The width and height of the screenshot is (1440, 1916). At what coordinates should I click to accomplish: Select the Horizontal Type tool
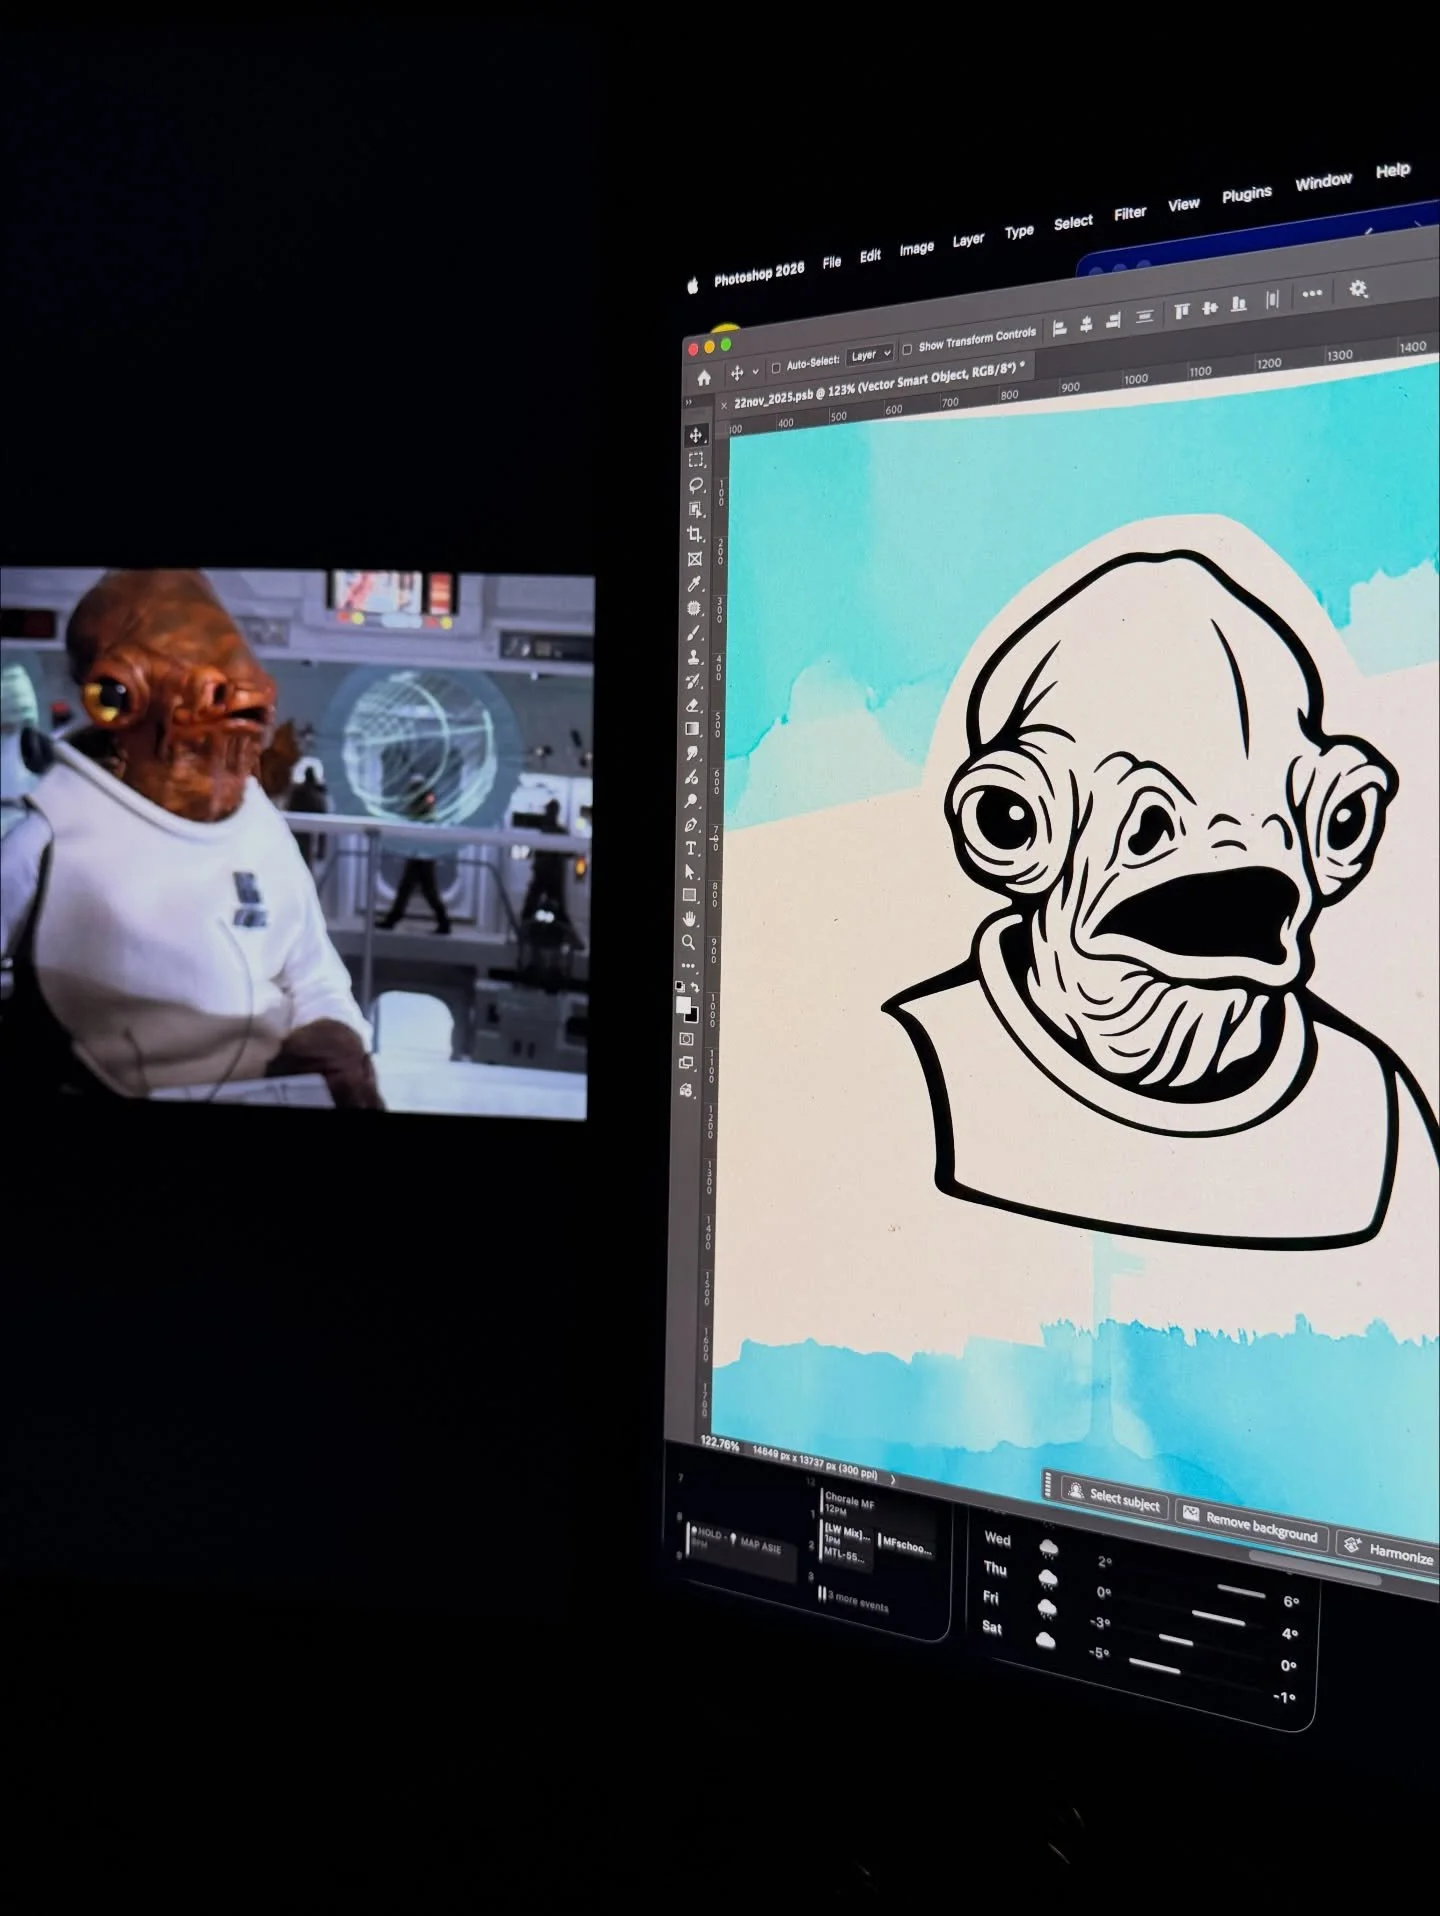pos(691,848)
